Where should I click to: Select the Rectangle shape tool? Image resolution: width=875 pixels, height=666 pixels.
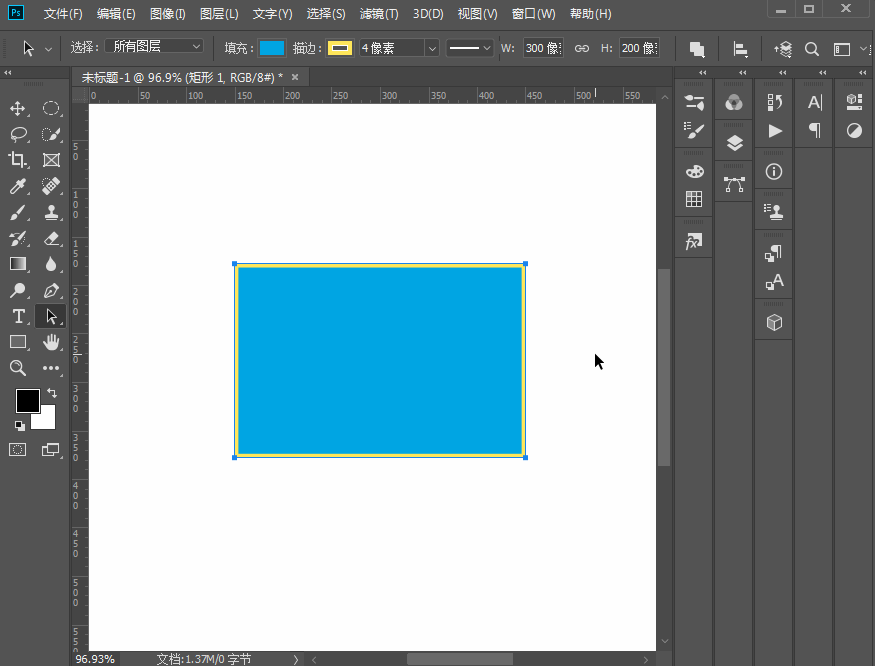(18, 342)
